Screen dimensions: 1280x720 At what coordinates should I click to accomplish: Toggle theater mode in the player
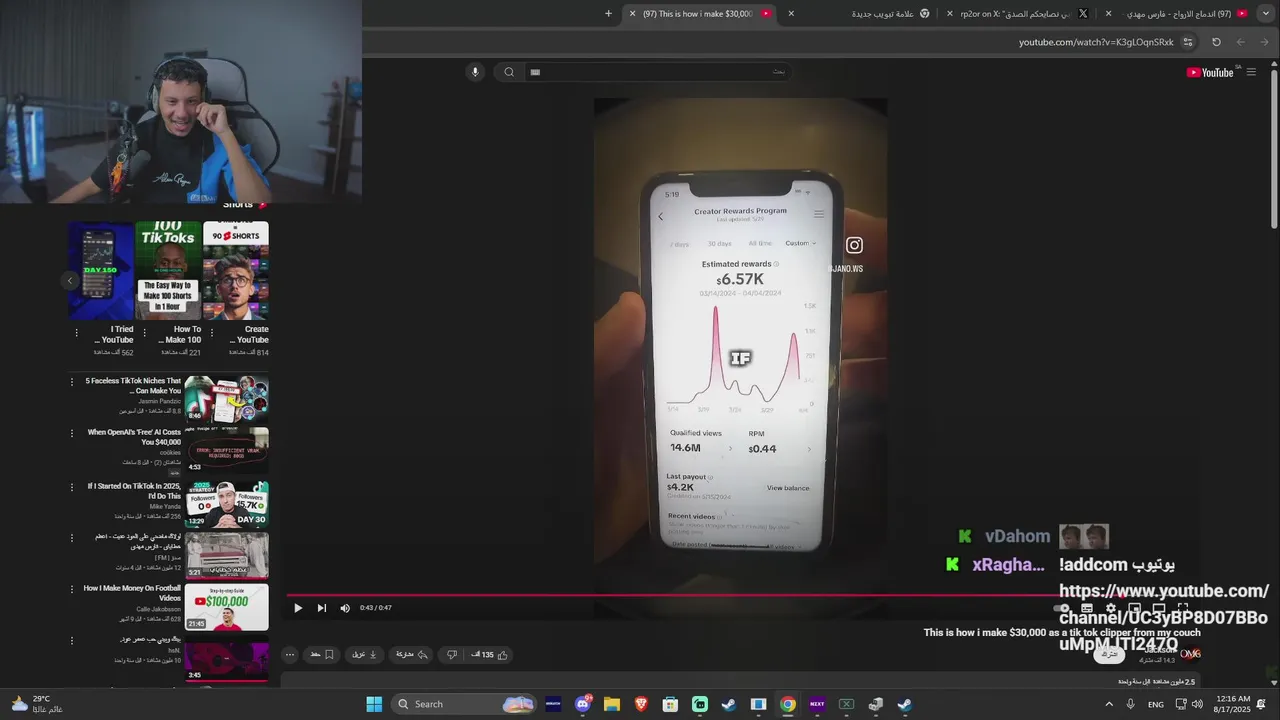tap(1158, 608)
